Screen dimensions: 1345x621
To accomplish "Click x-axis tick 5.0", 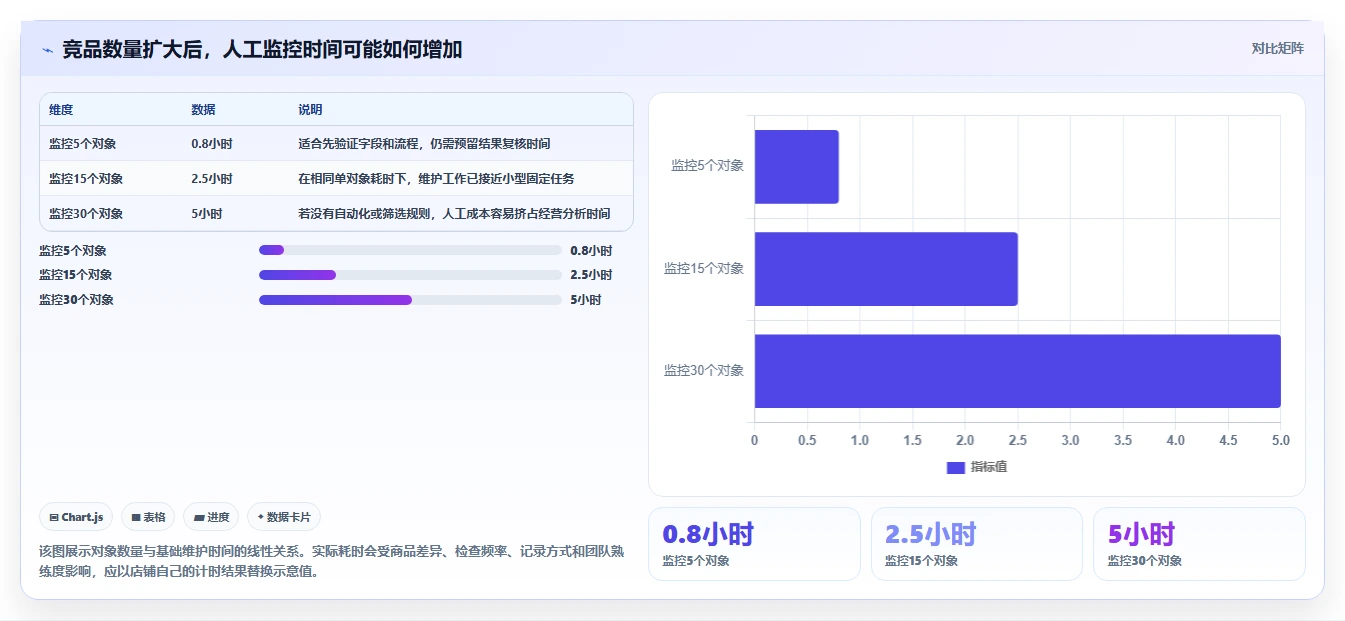I will 1280,440.
